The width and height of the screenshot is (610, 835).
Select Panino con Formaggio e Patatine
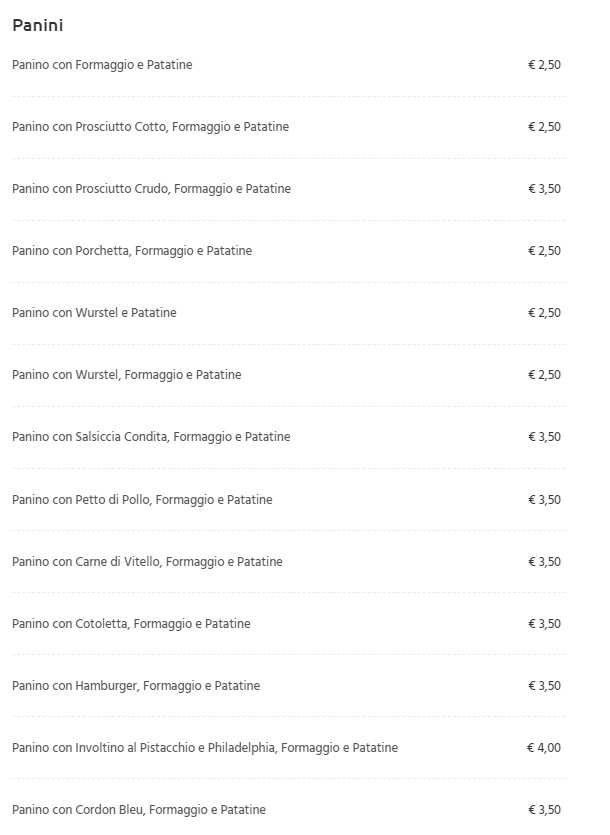[102, 65]
